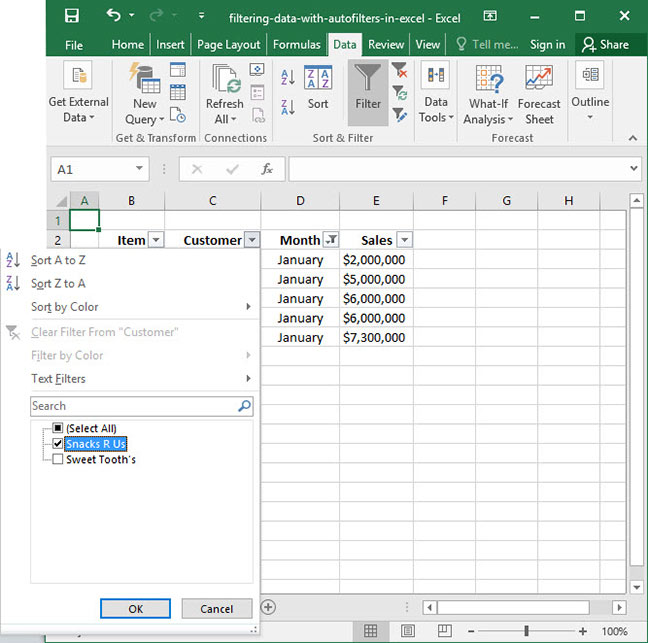Image resolution: width=648 pixels, height=643 pixels.
Task: Click the Reapply filter icon
Action: [400, 93]
